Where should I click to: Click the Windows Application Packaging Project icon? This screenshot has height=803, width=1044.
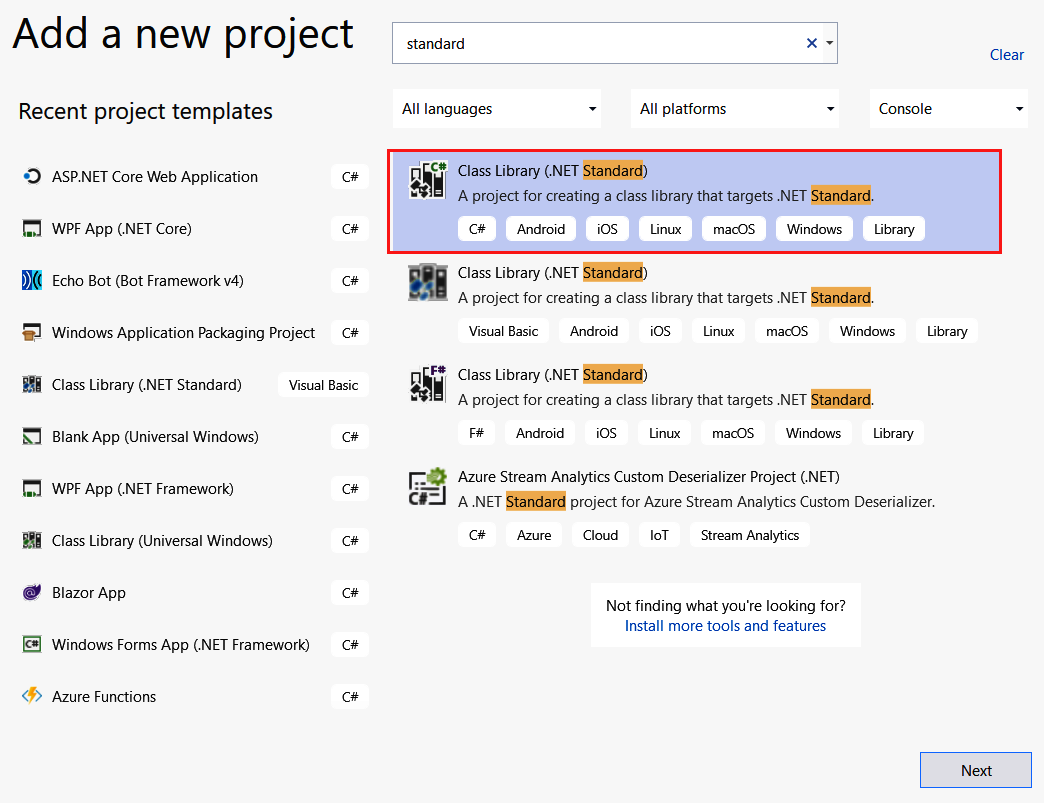pyautogui.click(x=31, y=332)
